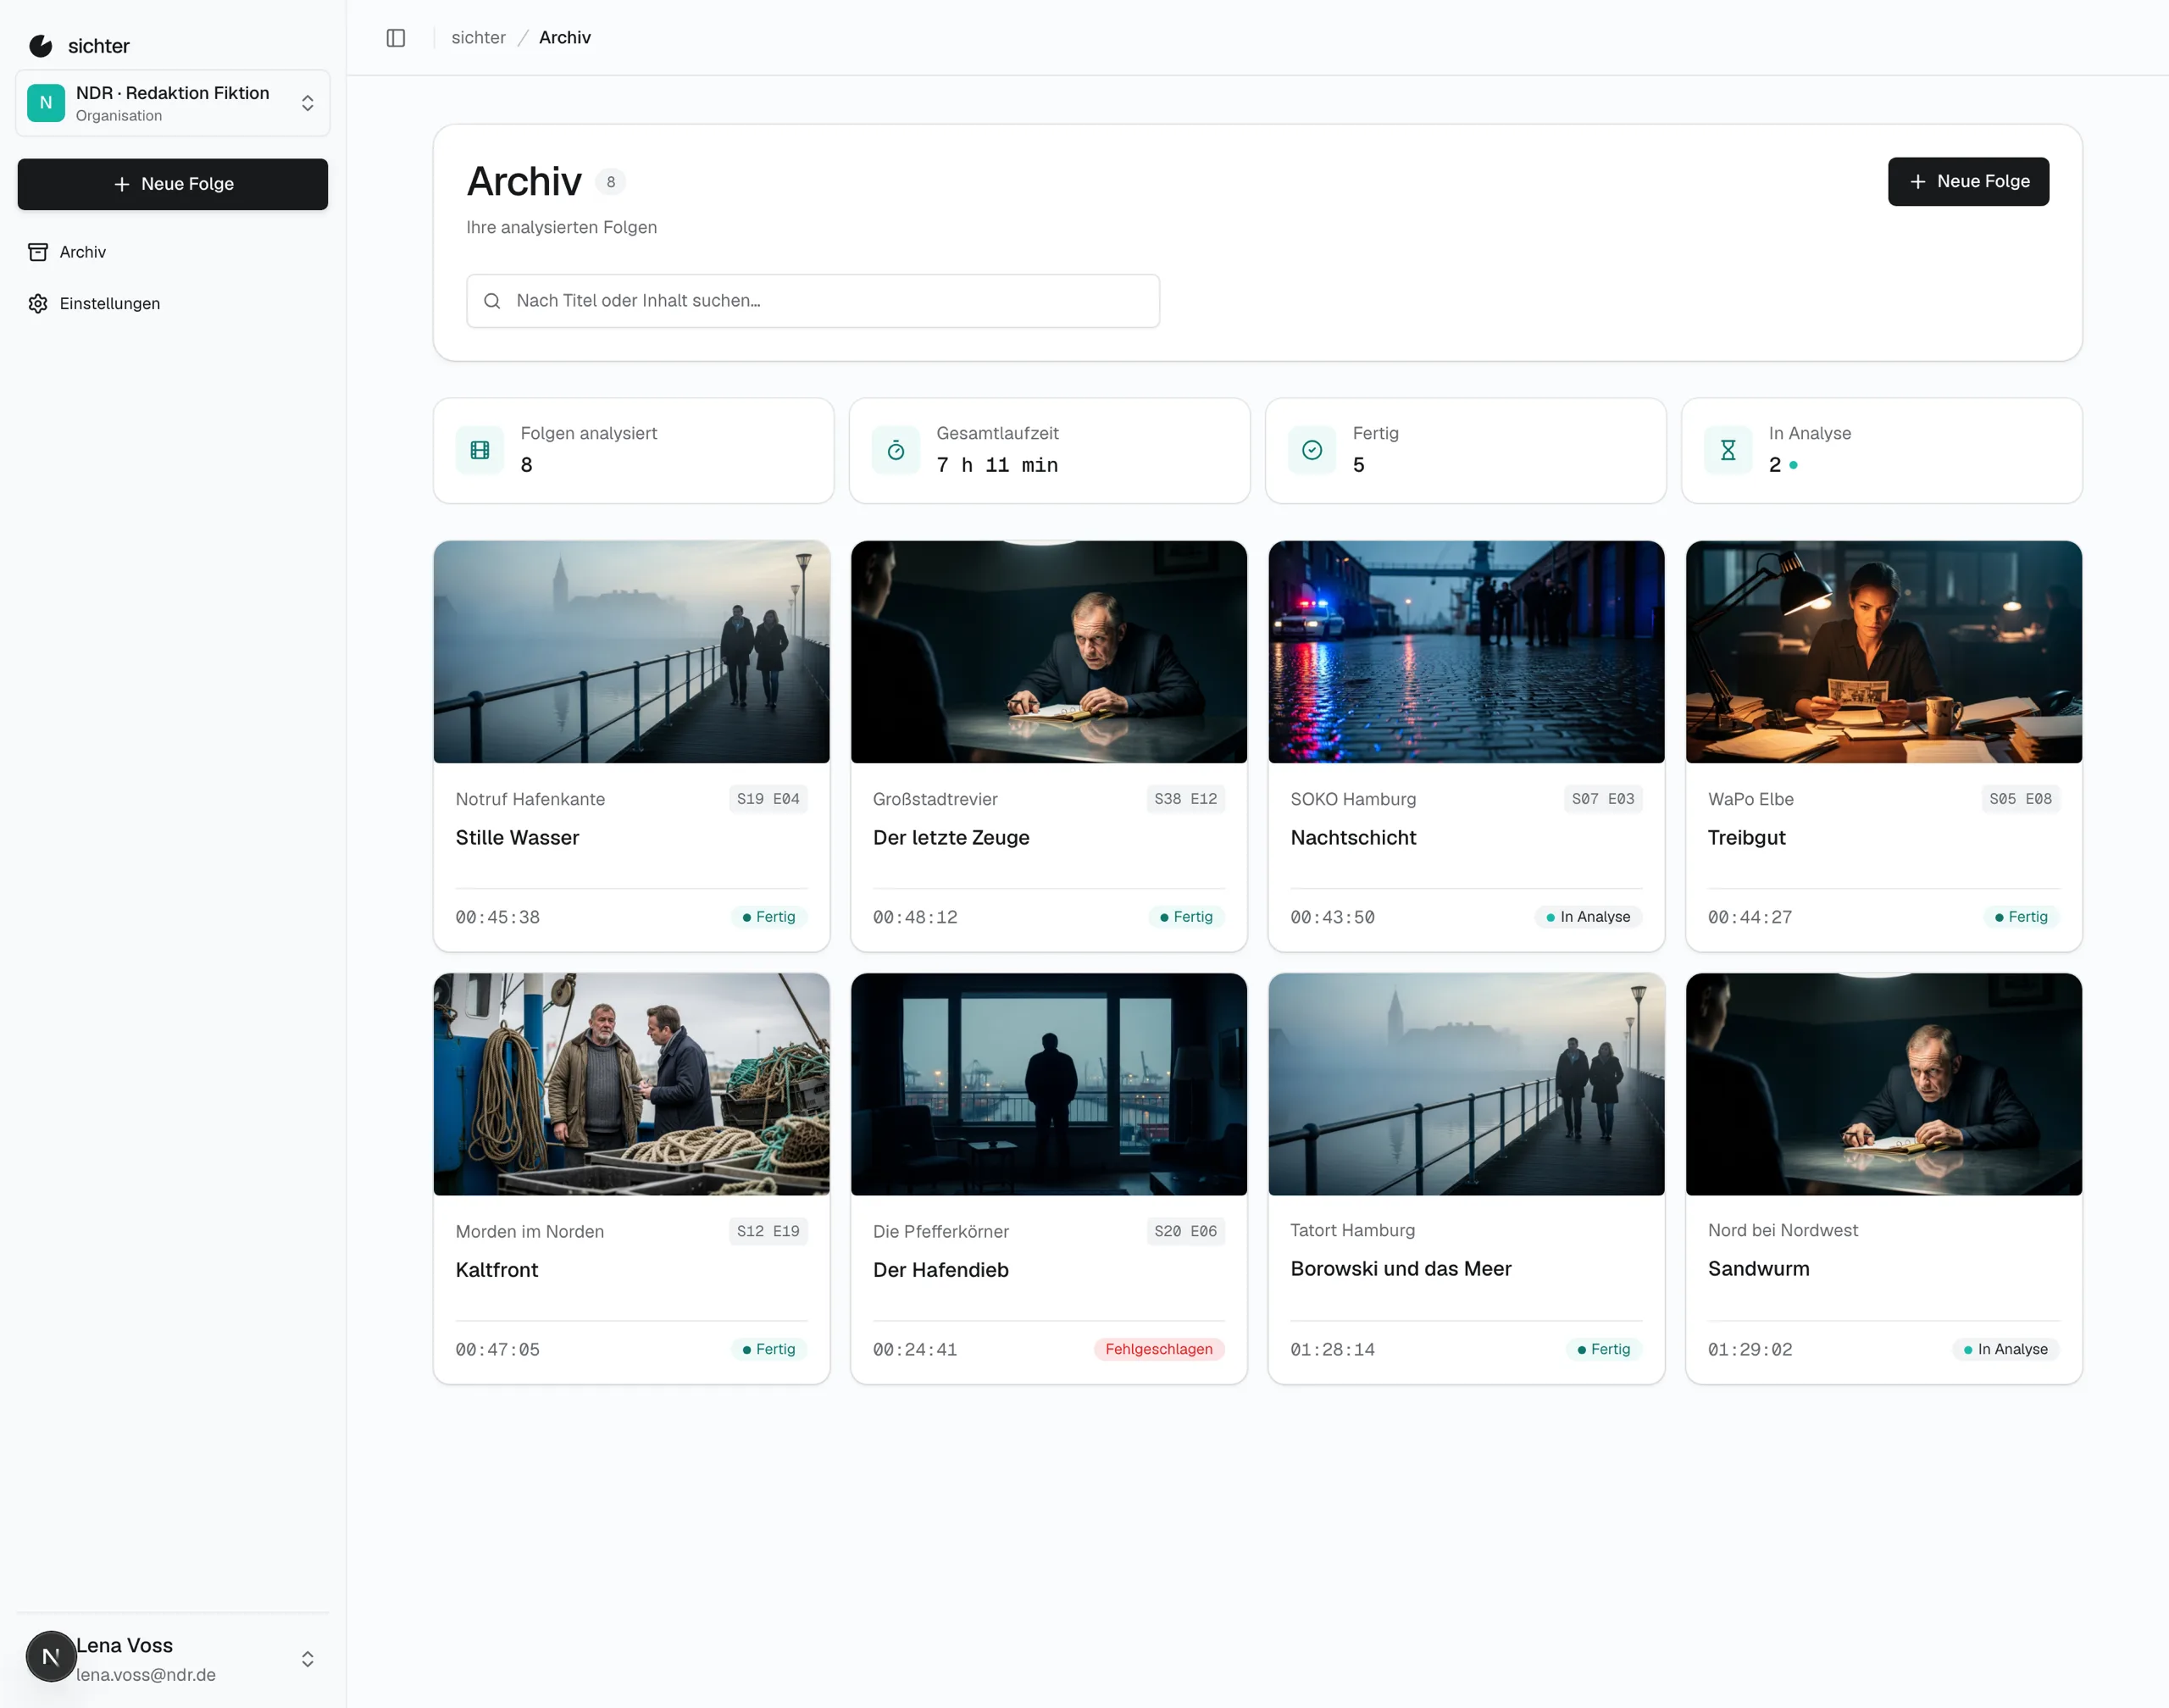Open the Lena Voss account menu chevron

pyautogui.click(x=308, y=1659)
